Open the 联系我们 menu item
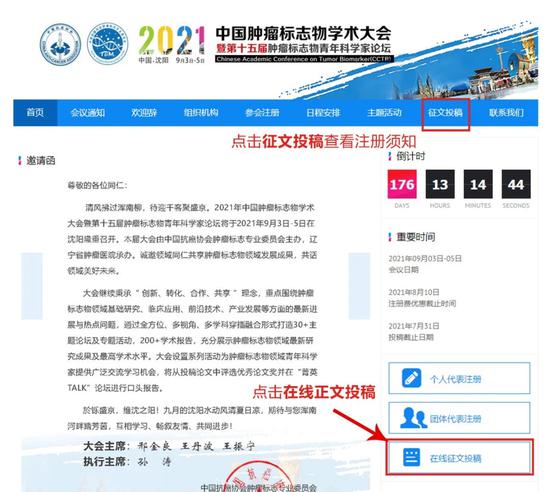 [506, 113]
